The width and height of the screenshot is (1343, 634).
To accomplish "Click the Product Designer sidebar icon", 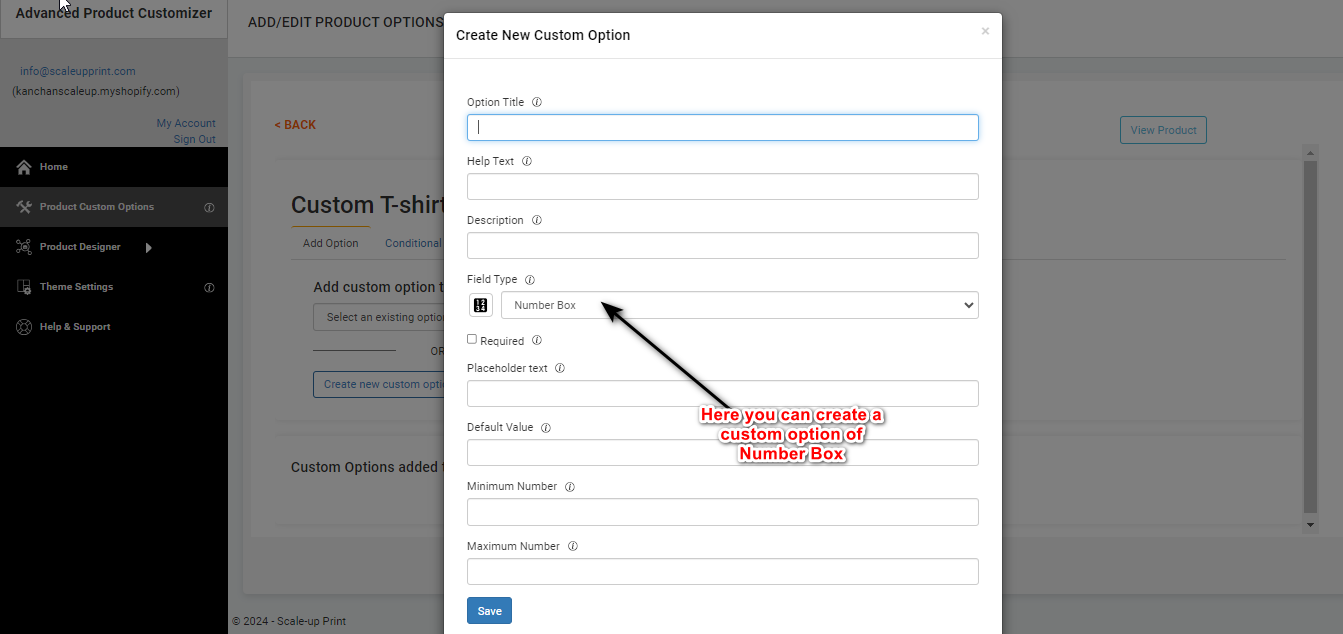I will tap(24, 247).
